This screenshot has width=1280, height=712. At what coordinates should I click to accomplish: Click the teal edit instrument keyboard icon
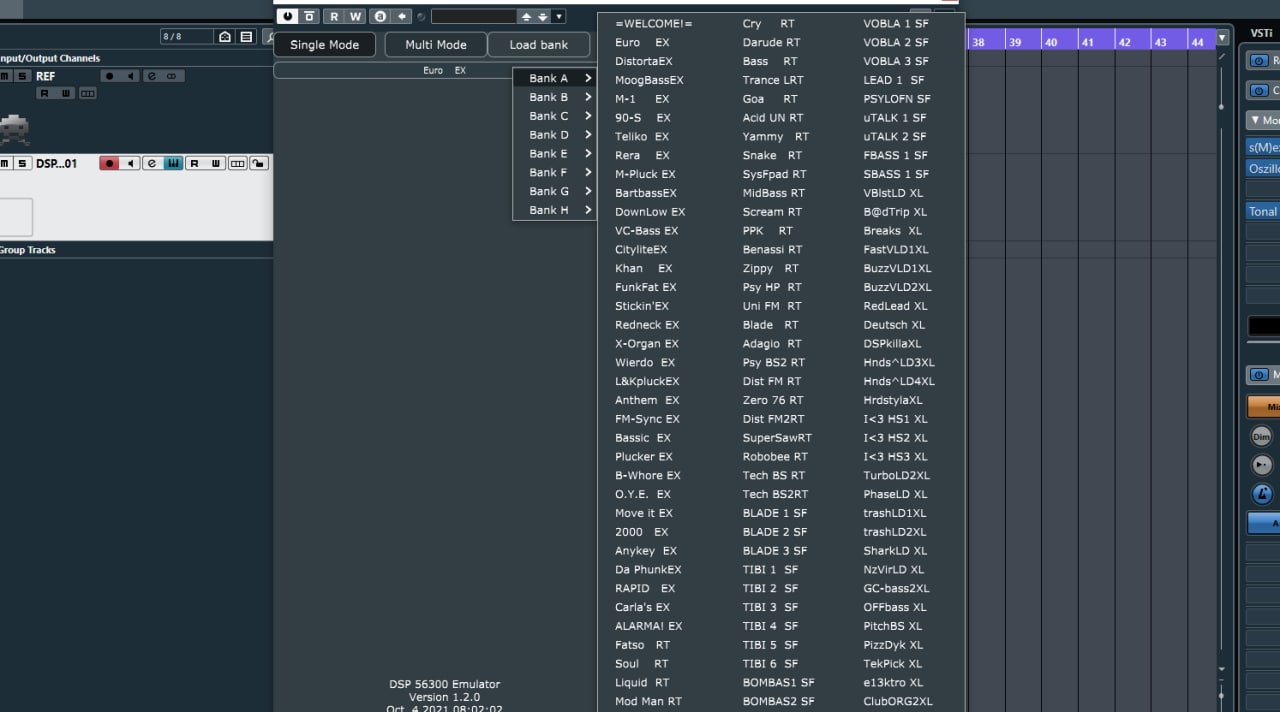point(173,163)
